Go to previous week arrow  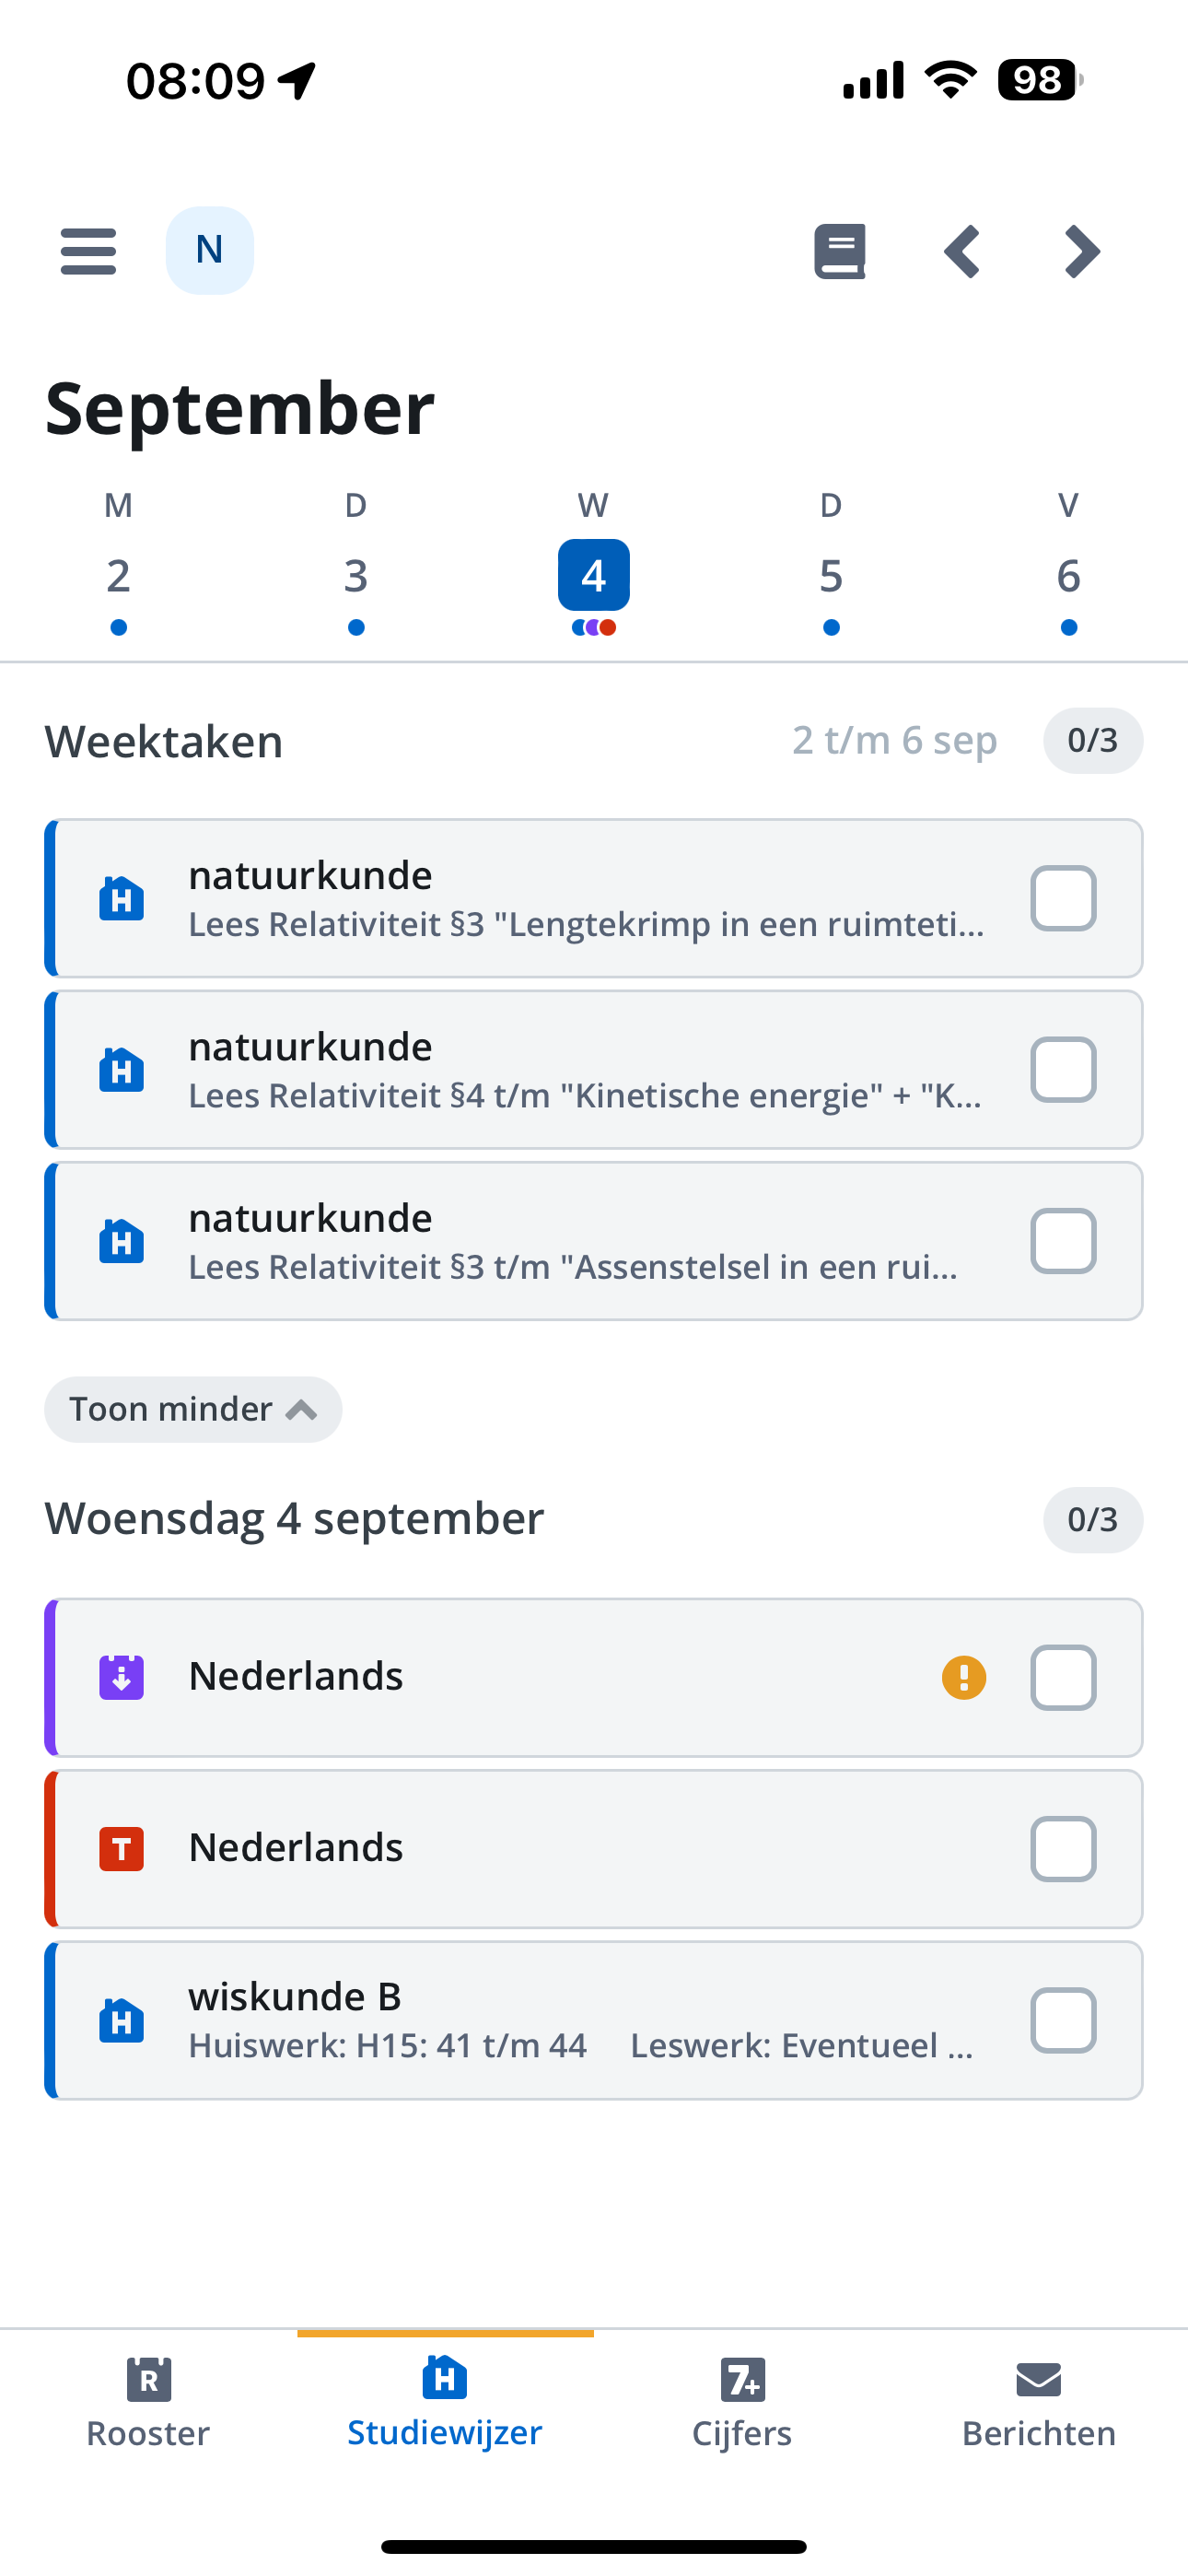point(962,251)
